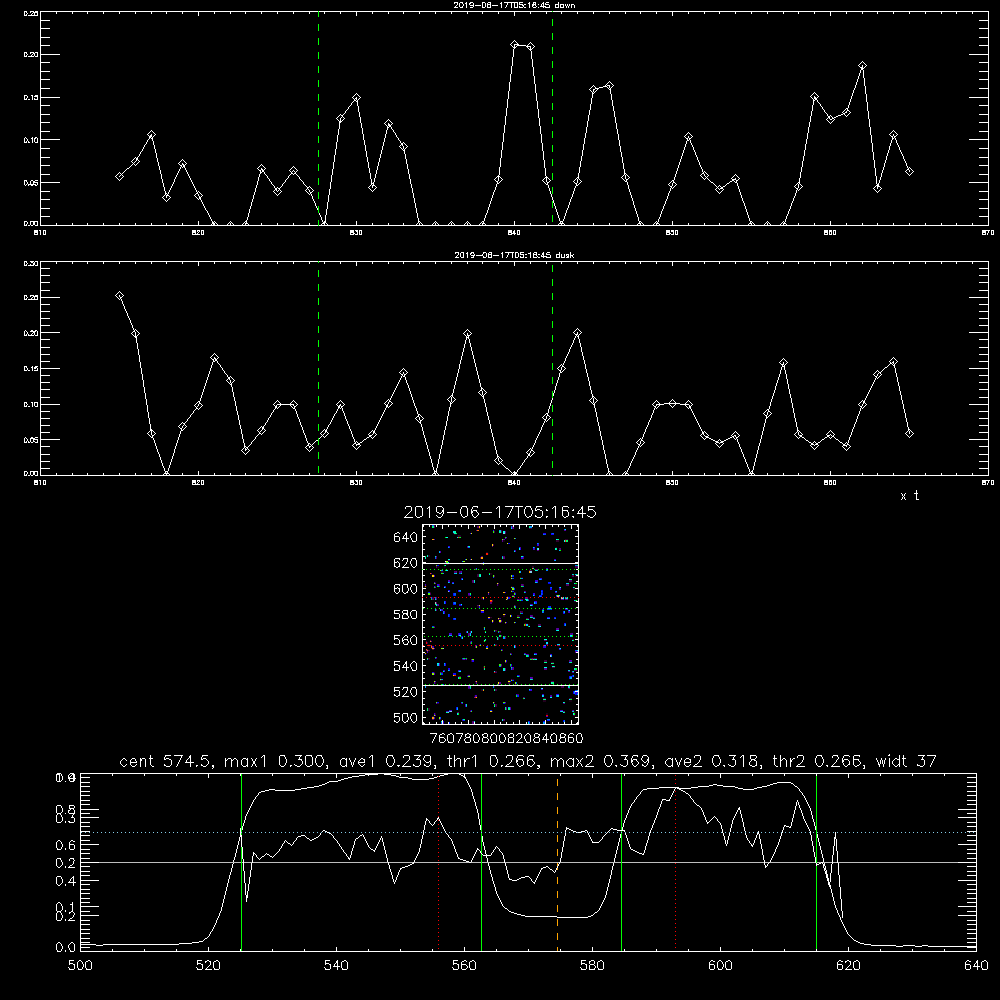
Task: Click the "widt 37" header value
Action: (906, 761)
